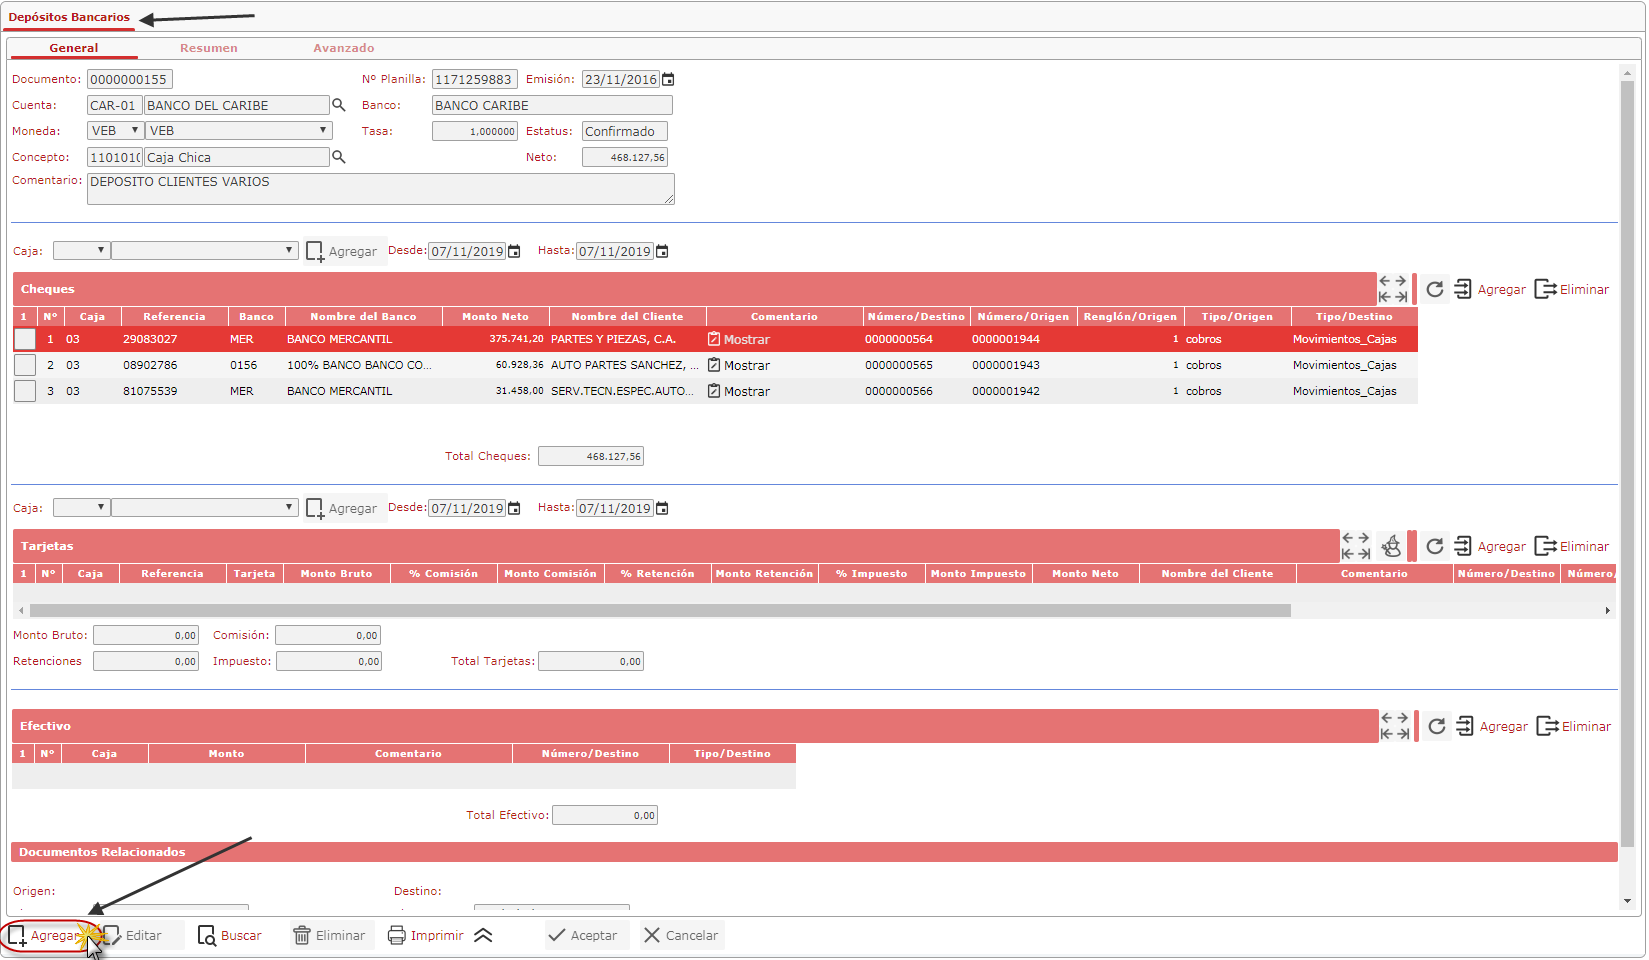Click the magnifier icon next to Cuenta field
The image size is (1649, 960).
pyautogui.click(x=339, y=105)
